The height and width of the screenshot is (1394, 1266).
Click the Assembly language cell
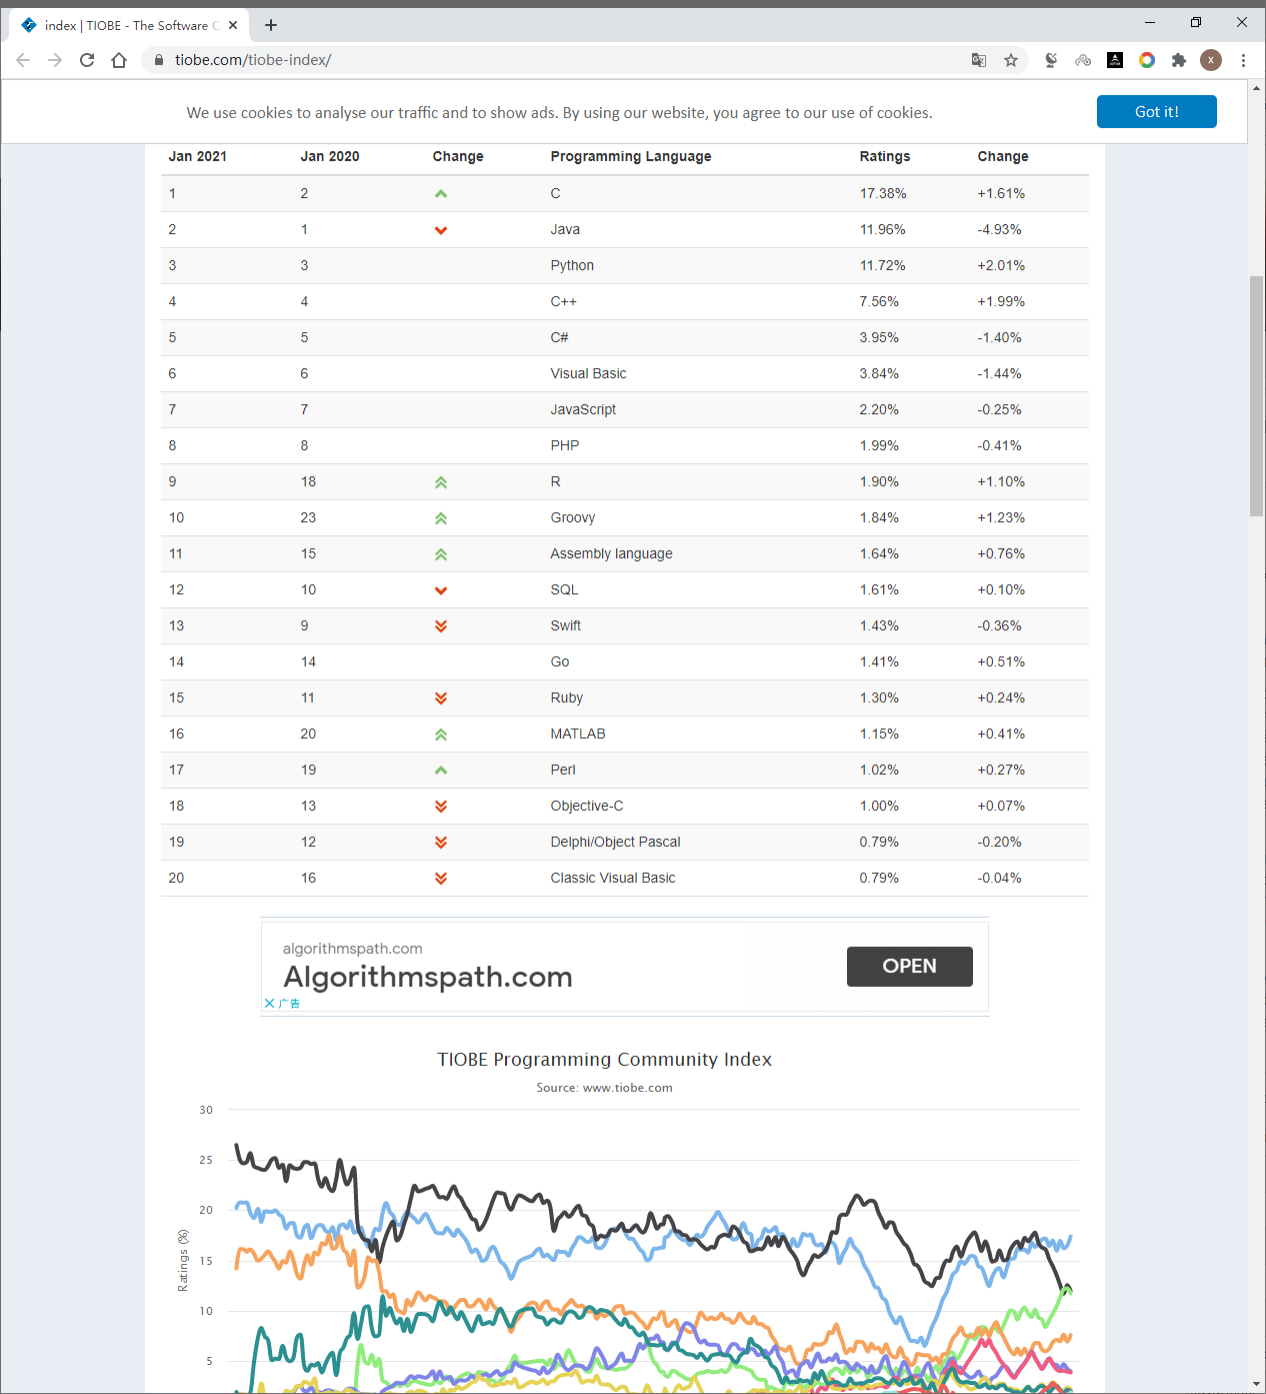(x=611, y=554)
